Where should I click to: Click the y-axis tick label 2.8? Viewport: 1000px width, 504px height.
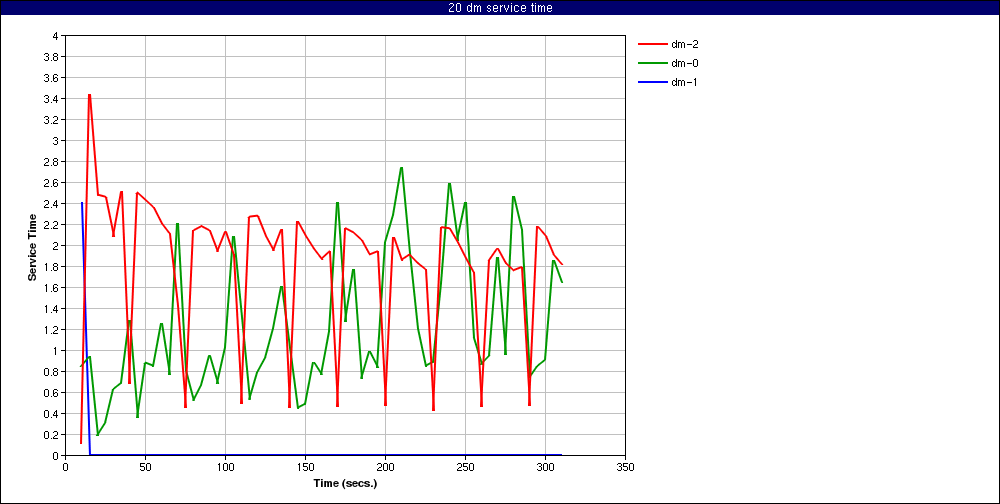point(52,162)
